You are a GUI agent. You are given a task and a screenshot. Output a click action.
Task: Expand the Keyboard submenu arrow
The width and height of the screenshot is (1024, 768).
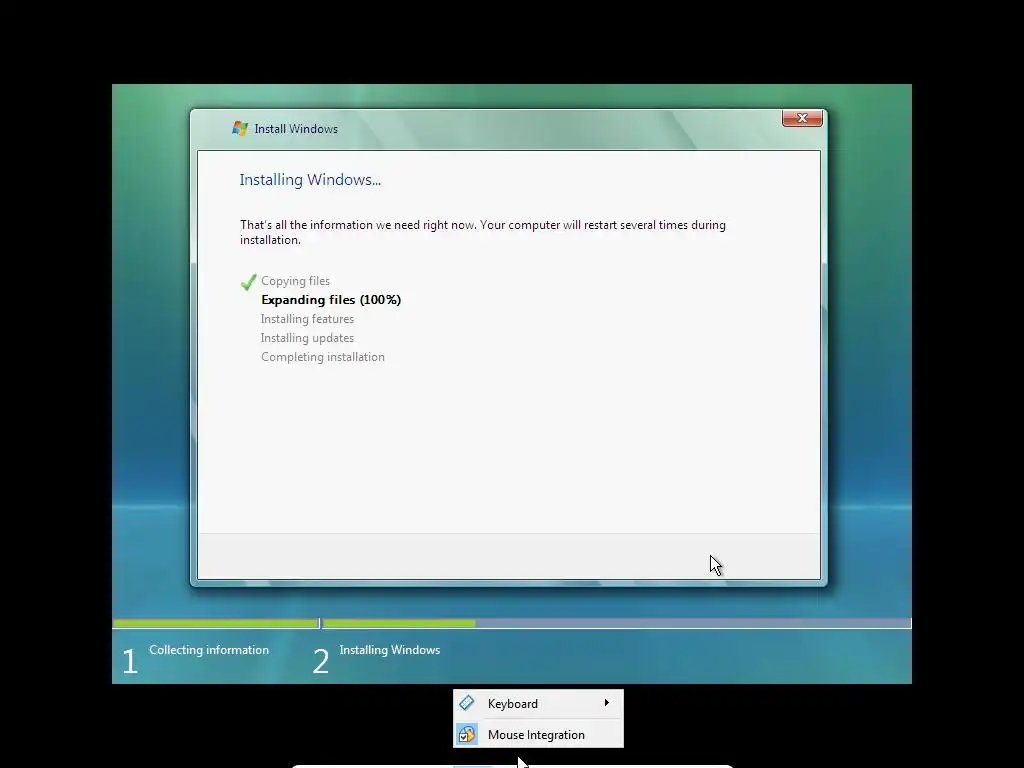pyautogui.click(x=607, y=703)
